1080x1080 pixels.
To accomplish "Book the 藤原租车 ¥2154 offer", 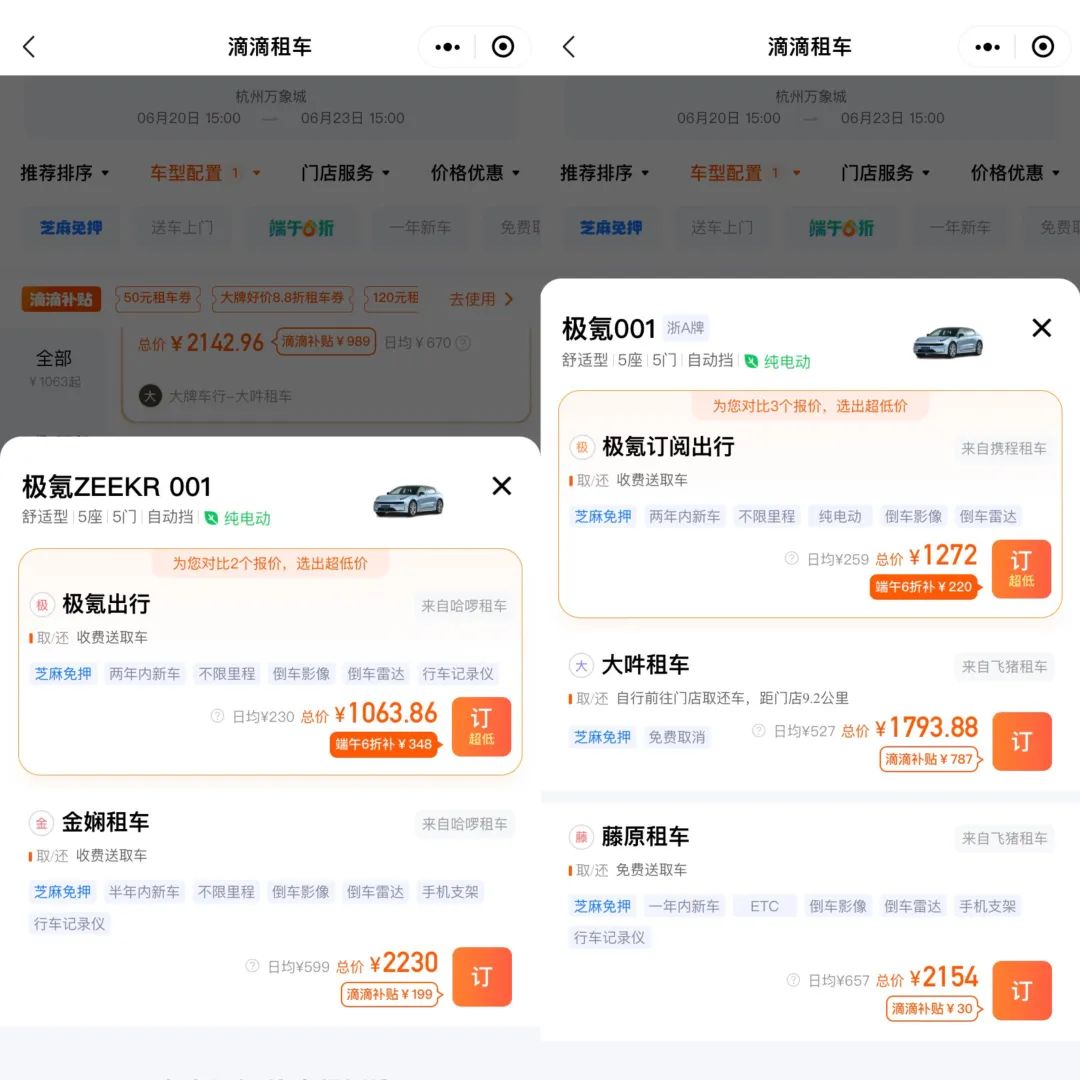I will tap(1022, 990).
